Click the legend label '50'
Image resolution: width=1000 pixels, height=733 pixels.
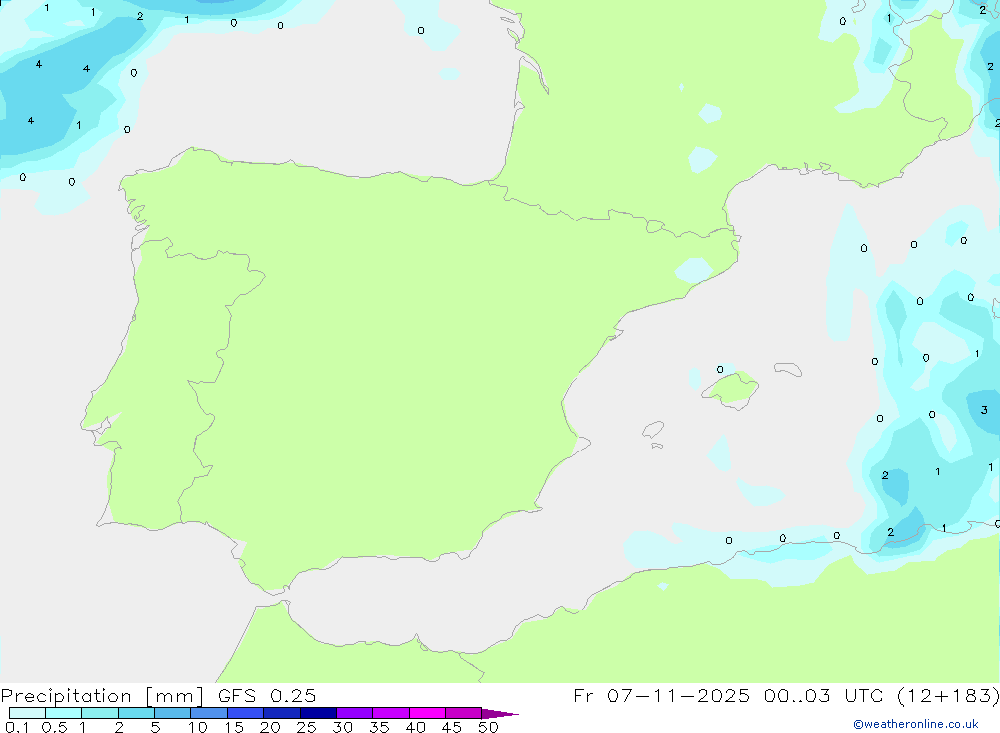489,727
